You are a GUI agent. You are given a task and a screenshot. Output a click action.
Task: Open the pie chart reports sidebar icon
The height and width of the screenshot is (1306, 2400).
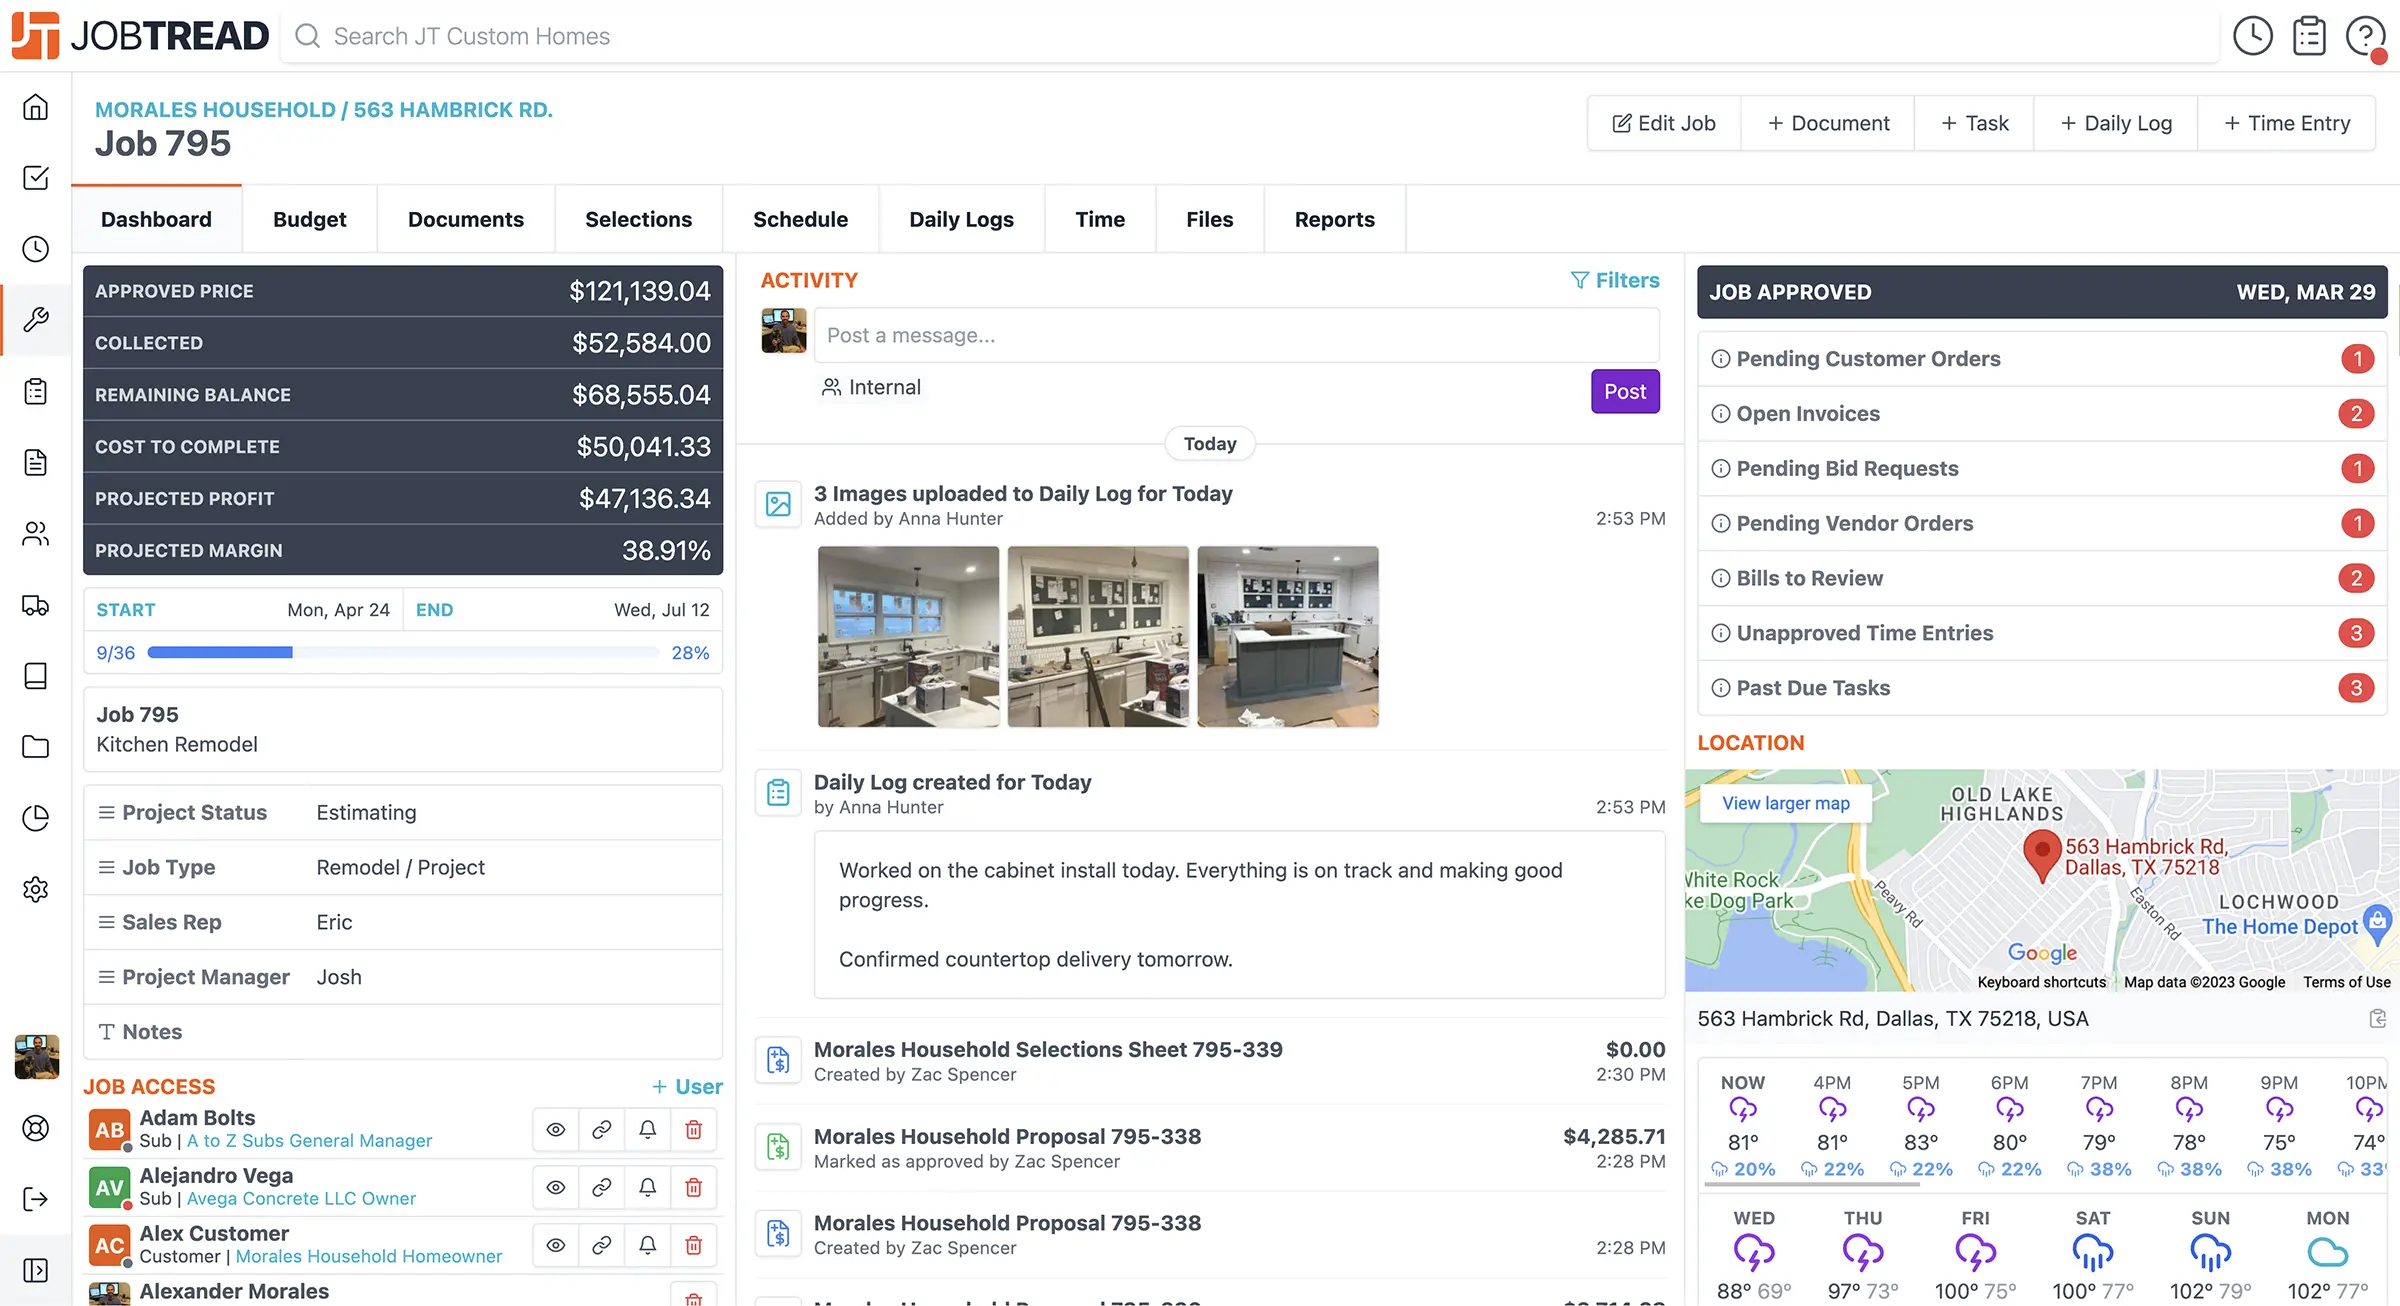click(36, 818)
